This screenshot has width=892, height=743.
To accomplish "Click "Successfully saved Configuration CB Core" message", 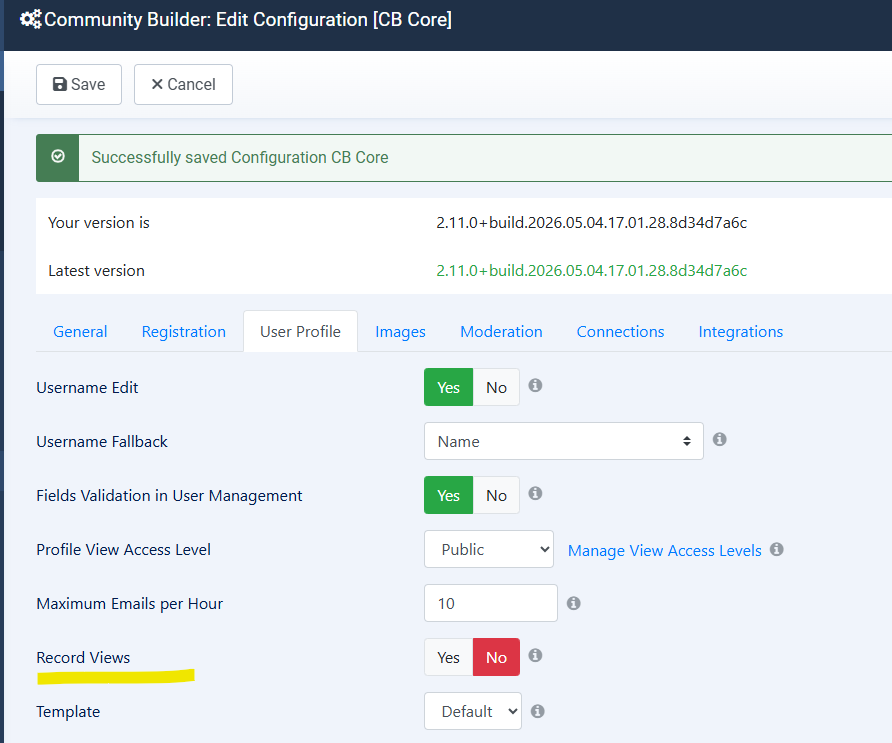I will click(240, 157).
